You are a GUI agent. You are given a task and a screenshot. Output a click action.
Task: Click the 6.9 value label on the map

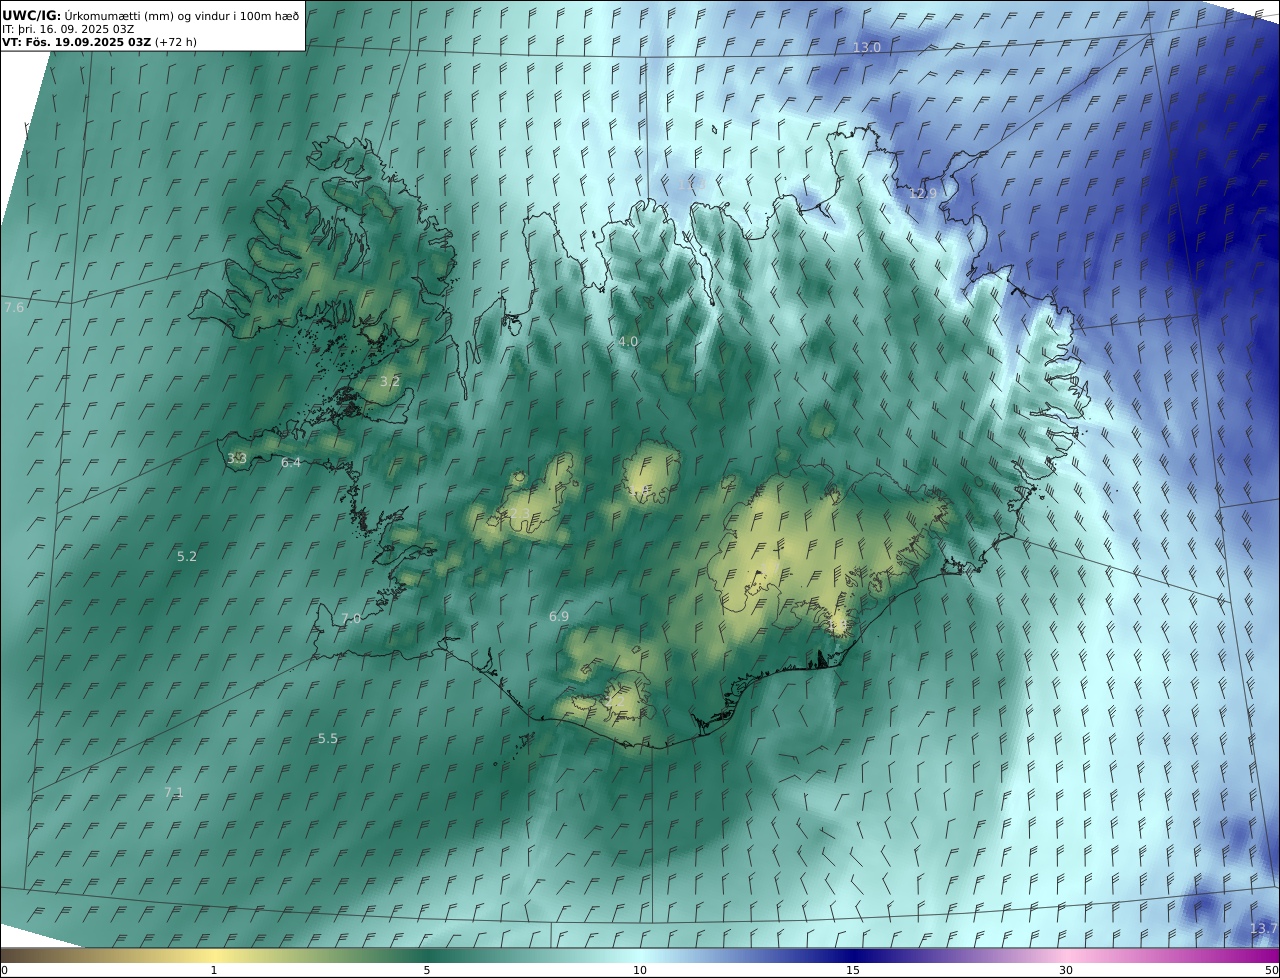coord(559,617)
